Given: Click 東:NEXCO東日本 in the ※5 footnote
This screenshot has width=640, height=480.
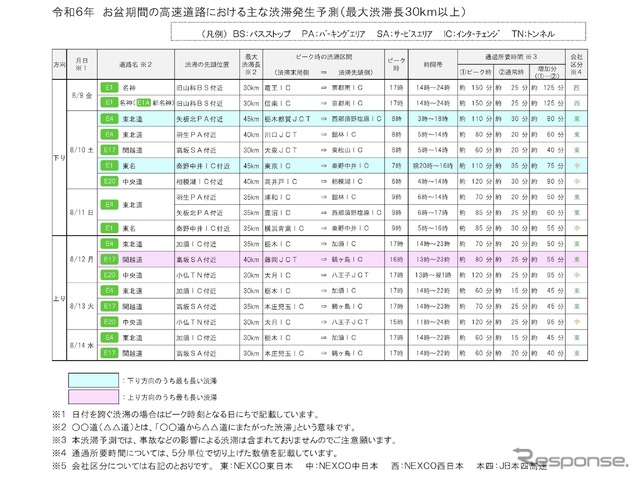Looking at the screenshot, I should [256, 466].
